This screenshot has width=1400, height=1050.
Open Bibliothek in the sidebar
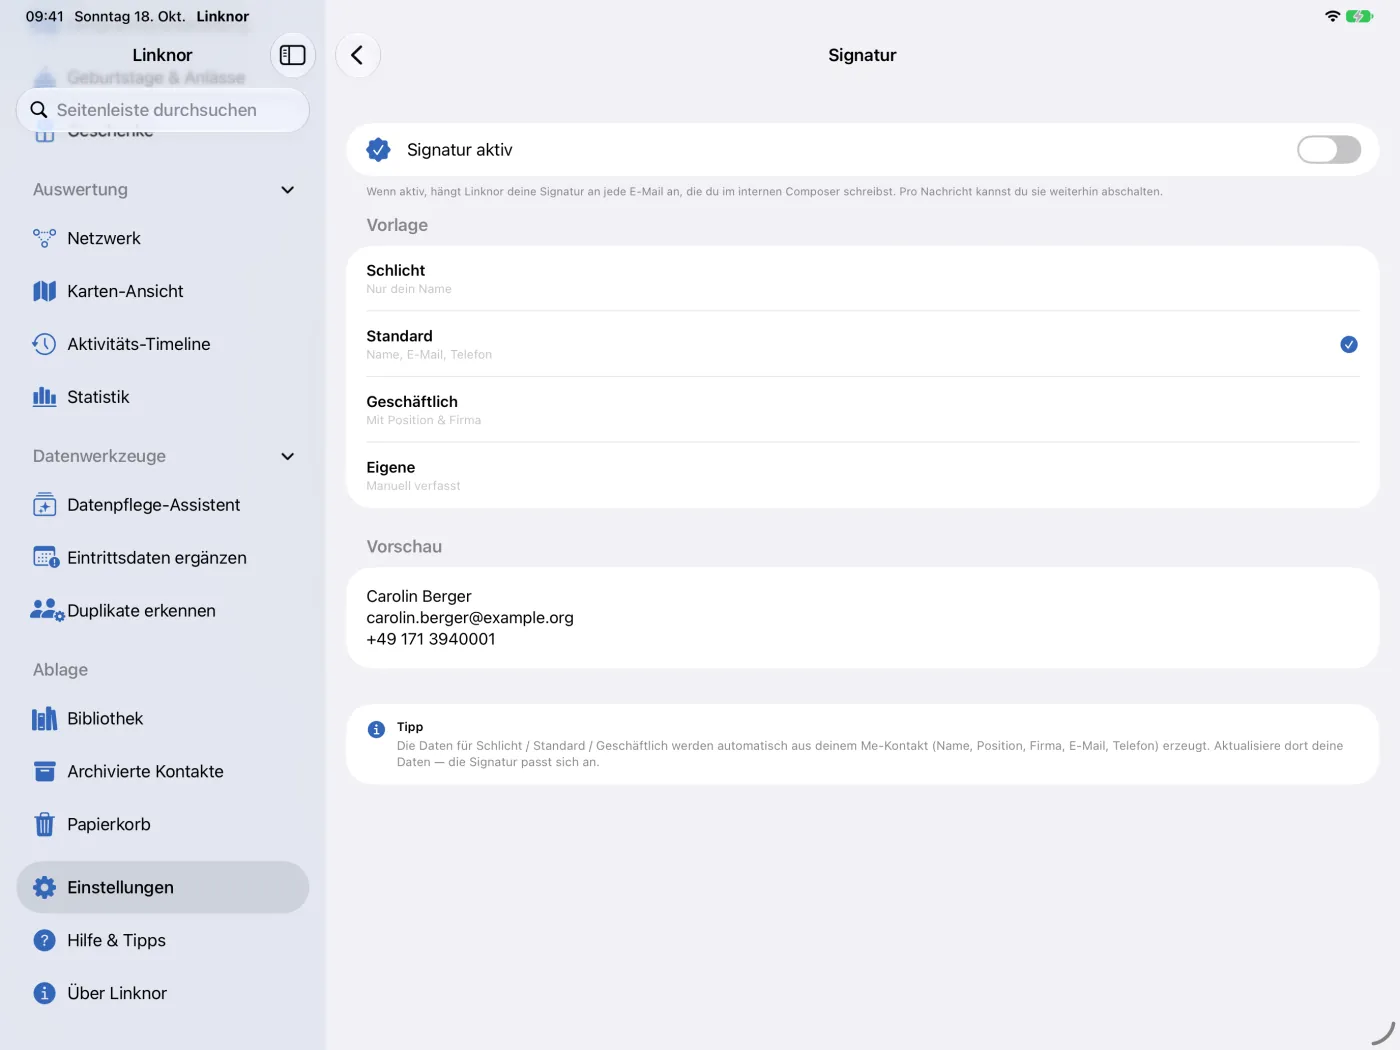coord(163,719)
